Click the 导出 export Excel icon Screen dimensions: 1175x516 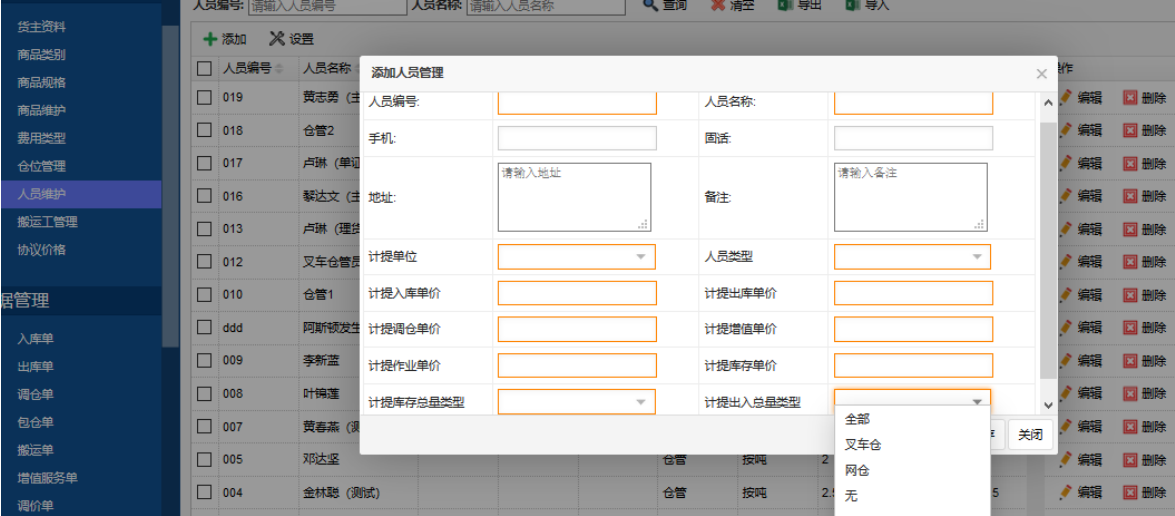click(786, 5)
